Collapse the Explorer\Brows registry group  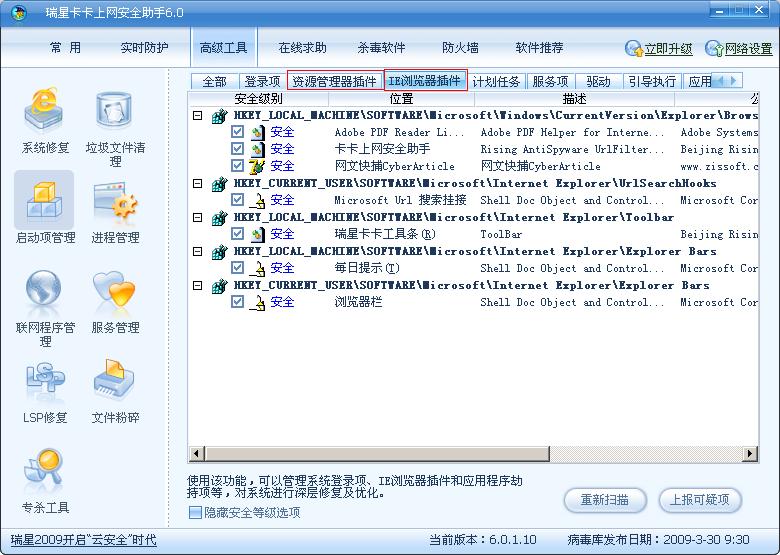(x=197, y=115)
